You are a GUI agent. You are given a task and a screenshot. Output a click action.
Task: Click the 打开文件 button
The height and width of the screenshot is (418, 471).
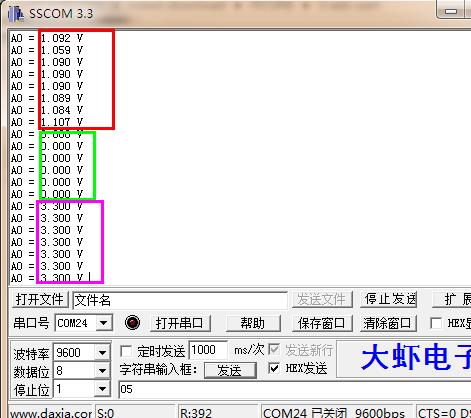[40, 299]
